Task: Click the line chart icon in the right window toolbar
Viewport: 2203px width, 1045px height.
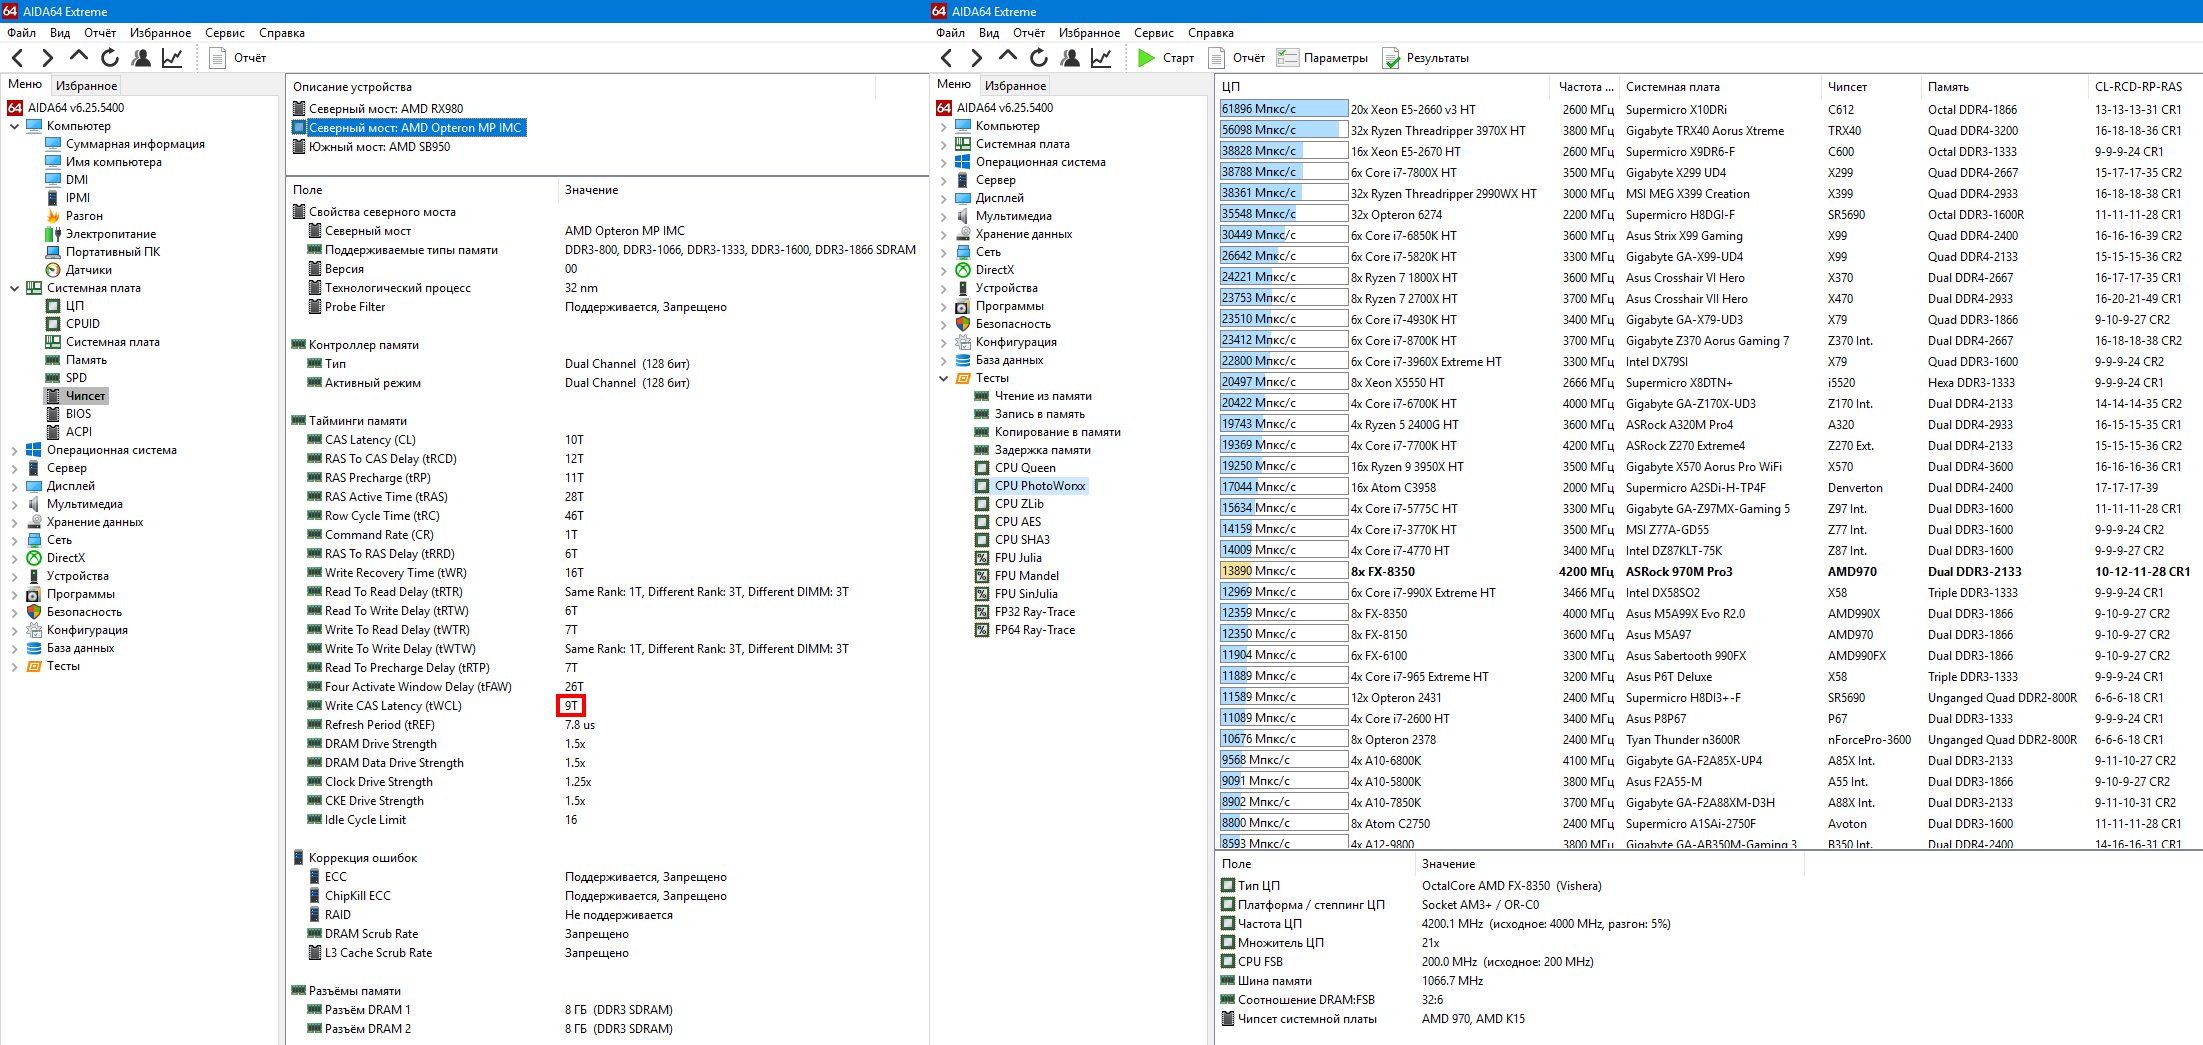Action: point(1101,58)
